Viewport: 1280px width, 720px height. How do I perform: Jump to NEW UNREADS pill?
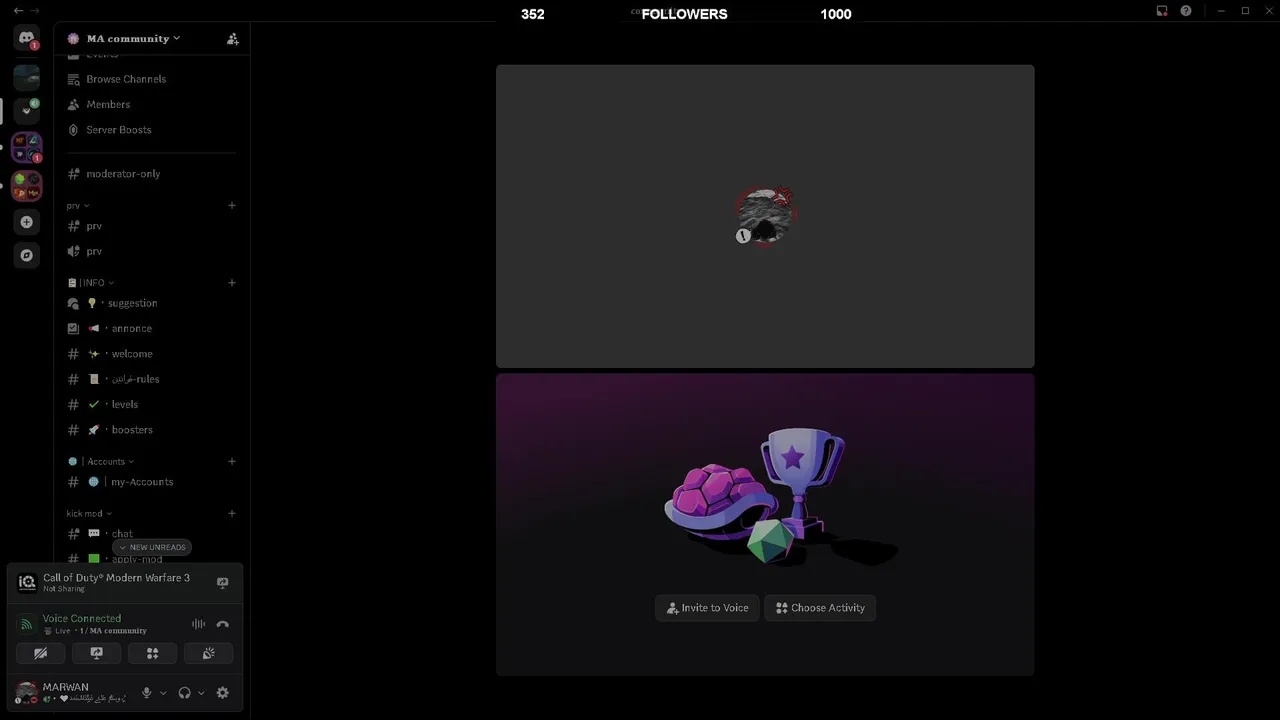(152, 547)
